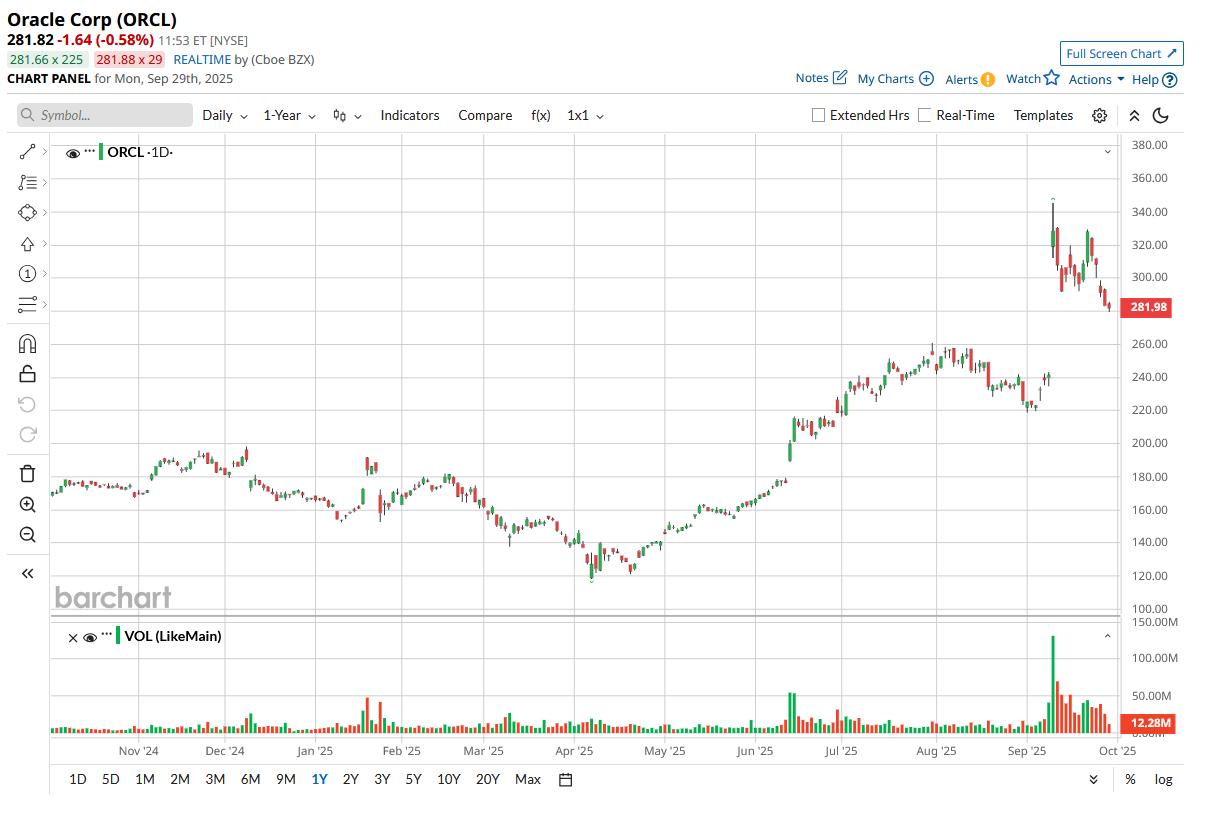
Task: Select the 1Y range tab
Action: click(319, 779)
